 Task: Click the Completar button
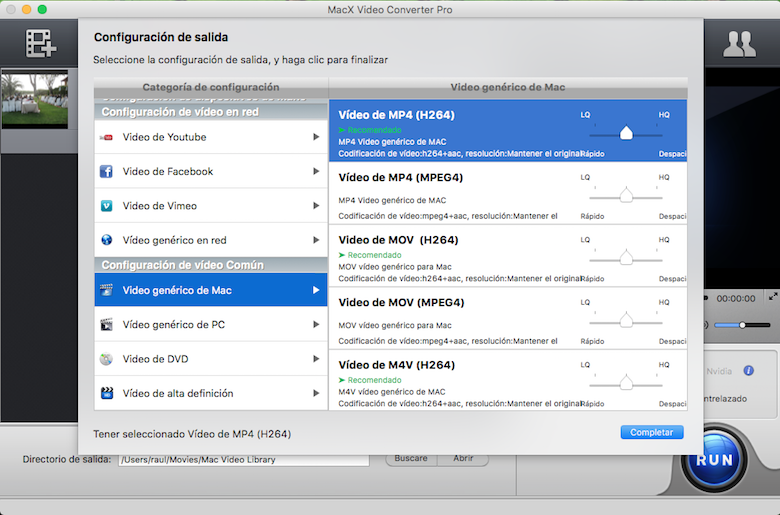(x=652, y=432)
